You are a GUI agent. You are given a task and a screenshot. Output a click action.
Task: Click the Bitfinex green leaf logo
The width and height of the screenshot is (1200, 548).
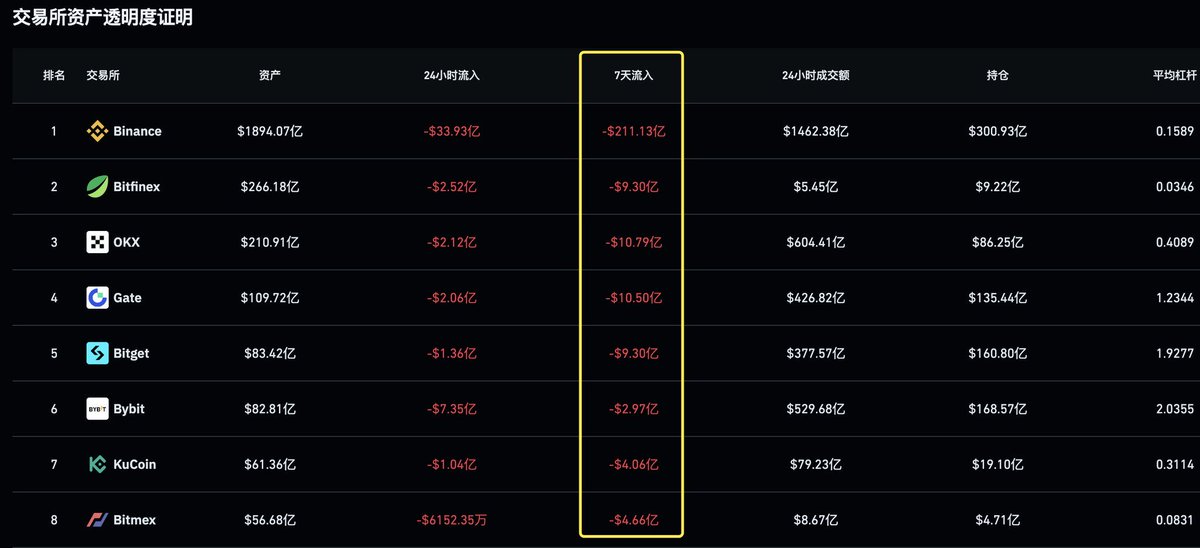(x=97, y=187)
